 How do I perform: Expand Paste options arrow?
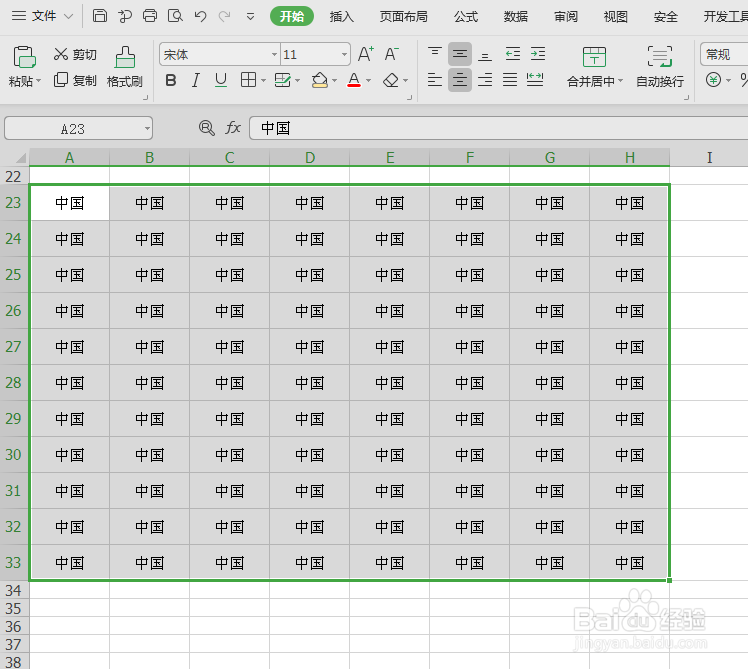click(x=39, y=81)
